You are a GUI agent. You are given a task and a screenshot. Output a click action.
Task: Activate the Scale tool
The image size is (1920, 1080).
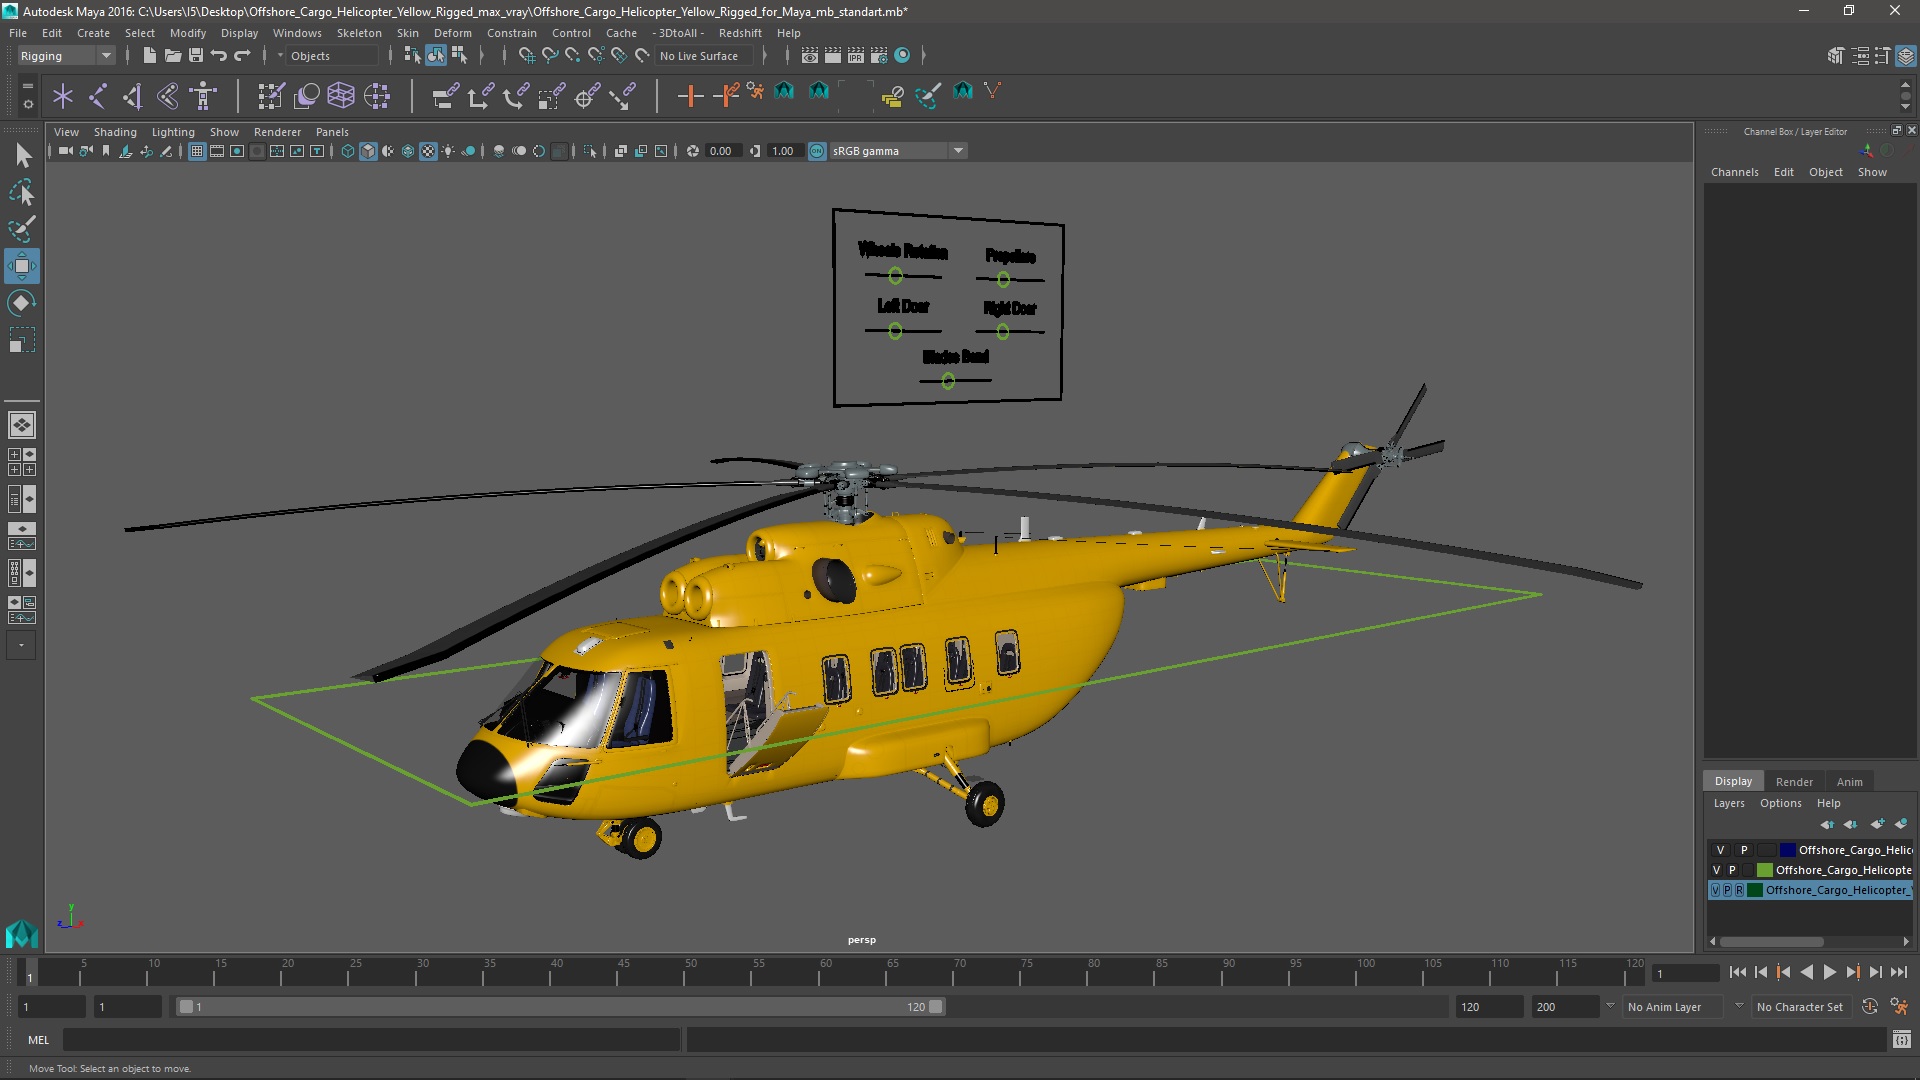22,340
